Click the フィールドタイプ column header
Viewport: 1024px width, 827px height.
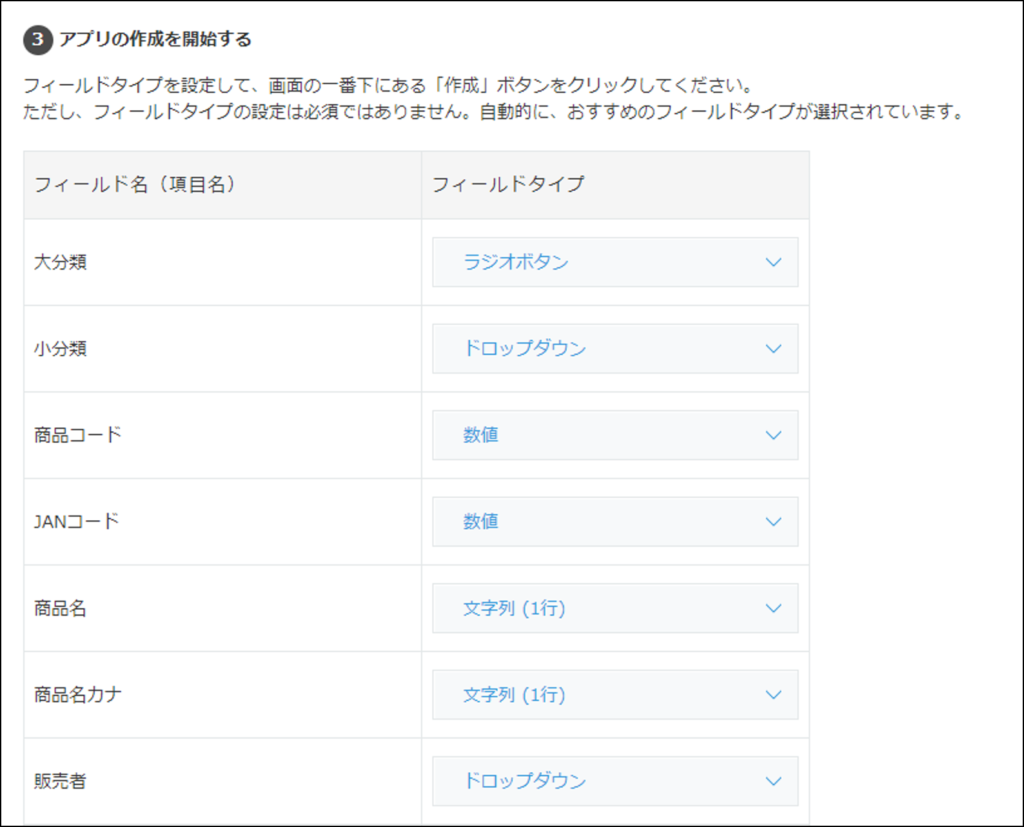[x=615, y=185]
